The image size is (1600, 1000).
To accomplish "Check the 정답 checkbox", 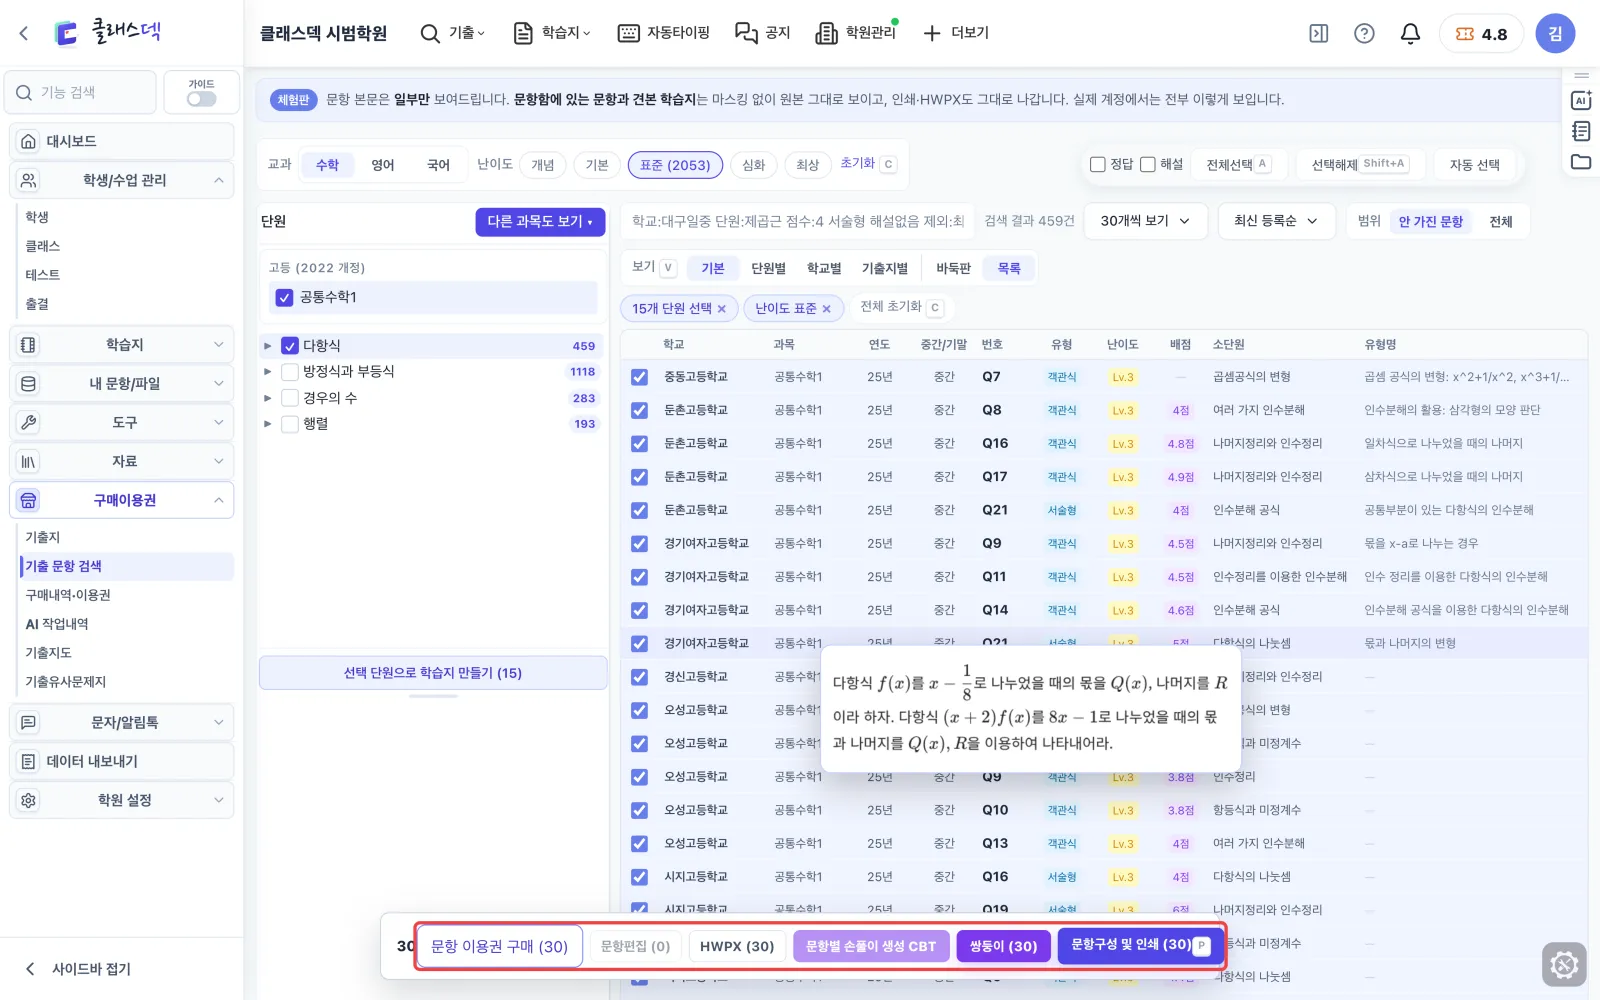I will point(1098,164).
